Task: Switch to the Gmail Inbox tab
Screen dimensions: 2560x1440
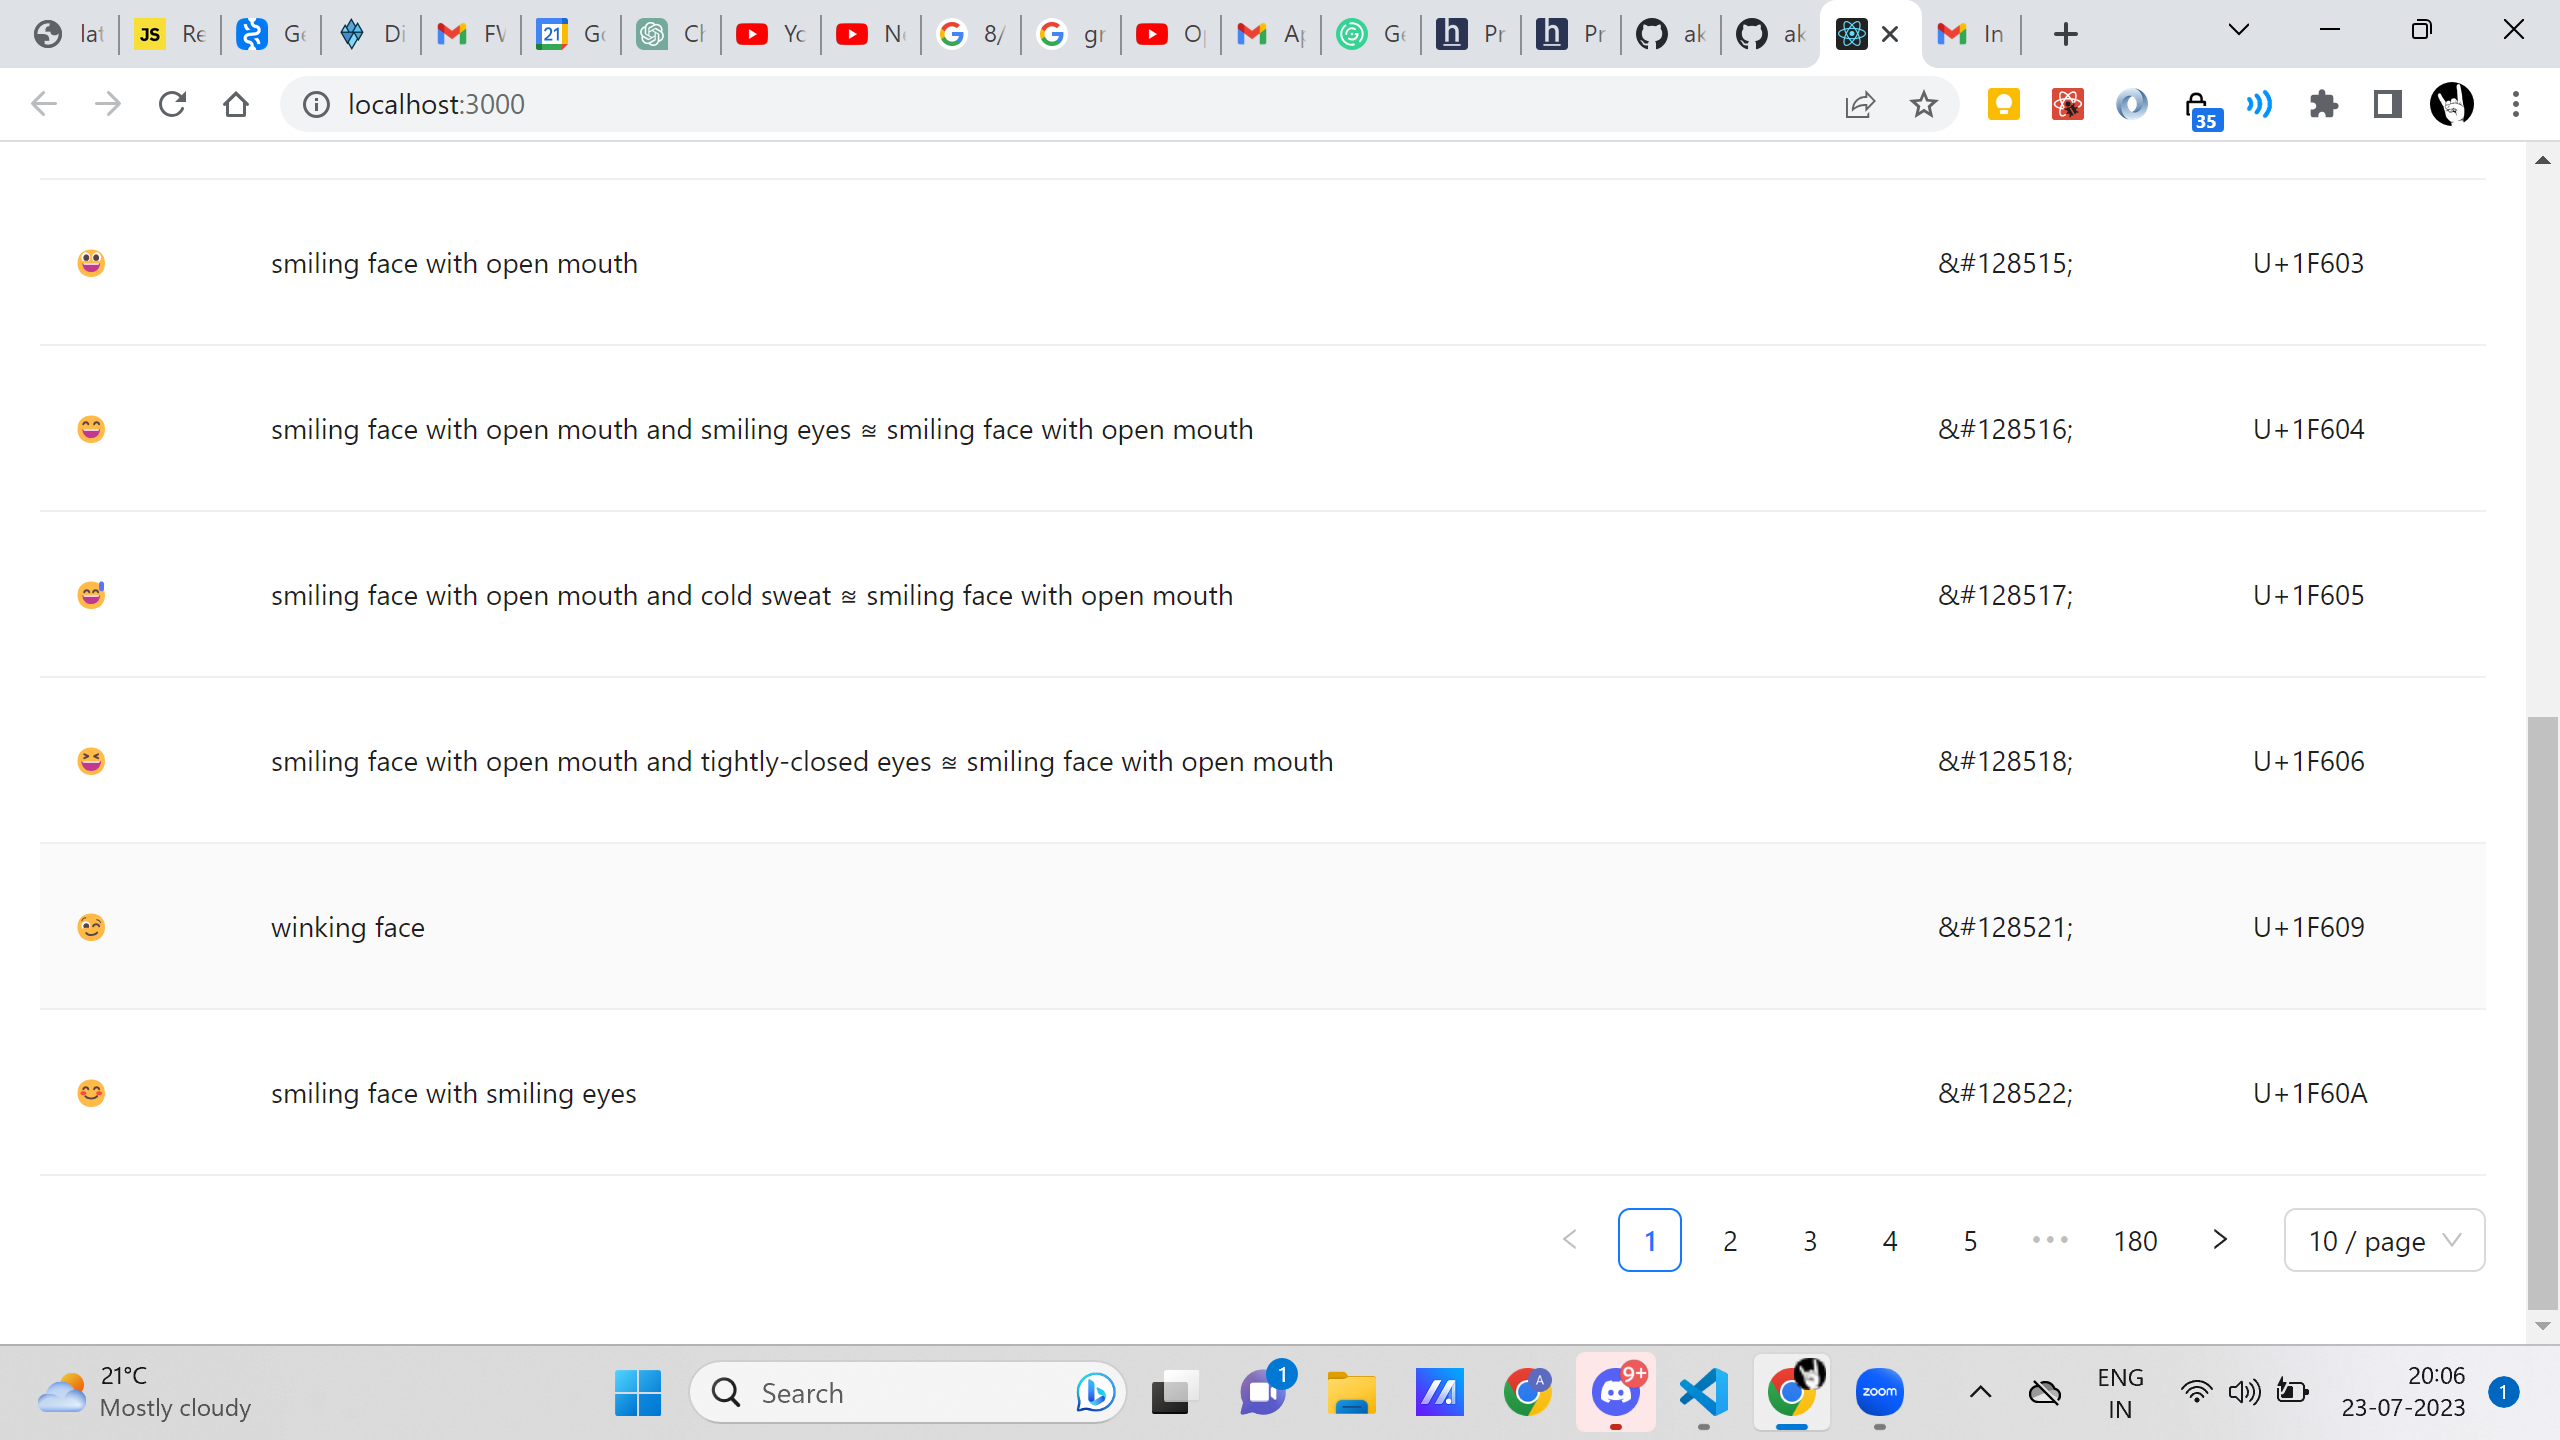Action: click(1970, 34)
